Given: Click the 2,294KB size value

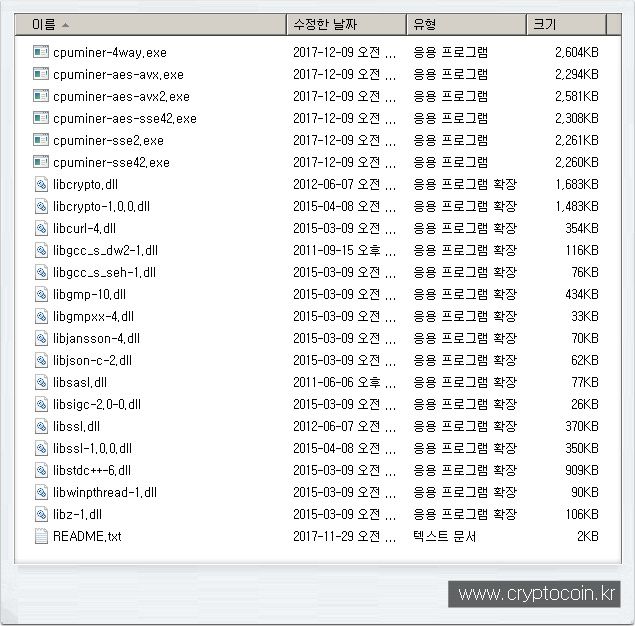Looking at the screenshot, I should point(577,74).
